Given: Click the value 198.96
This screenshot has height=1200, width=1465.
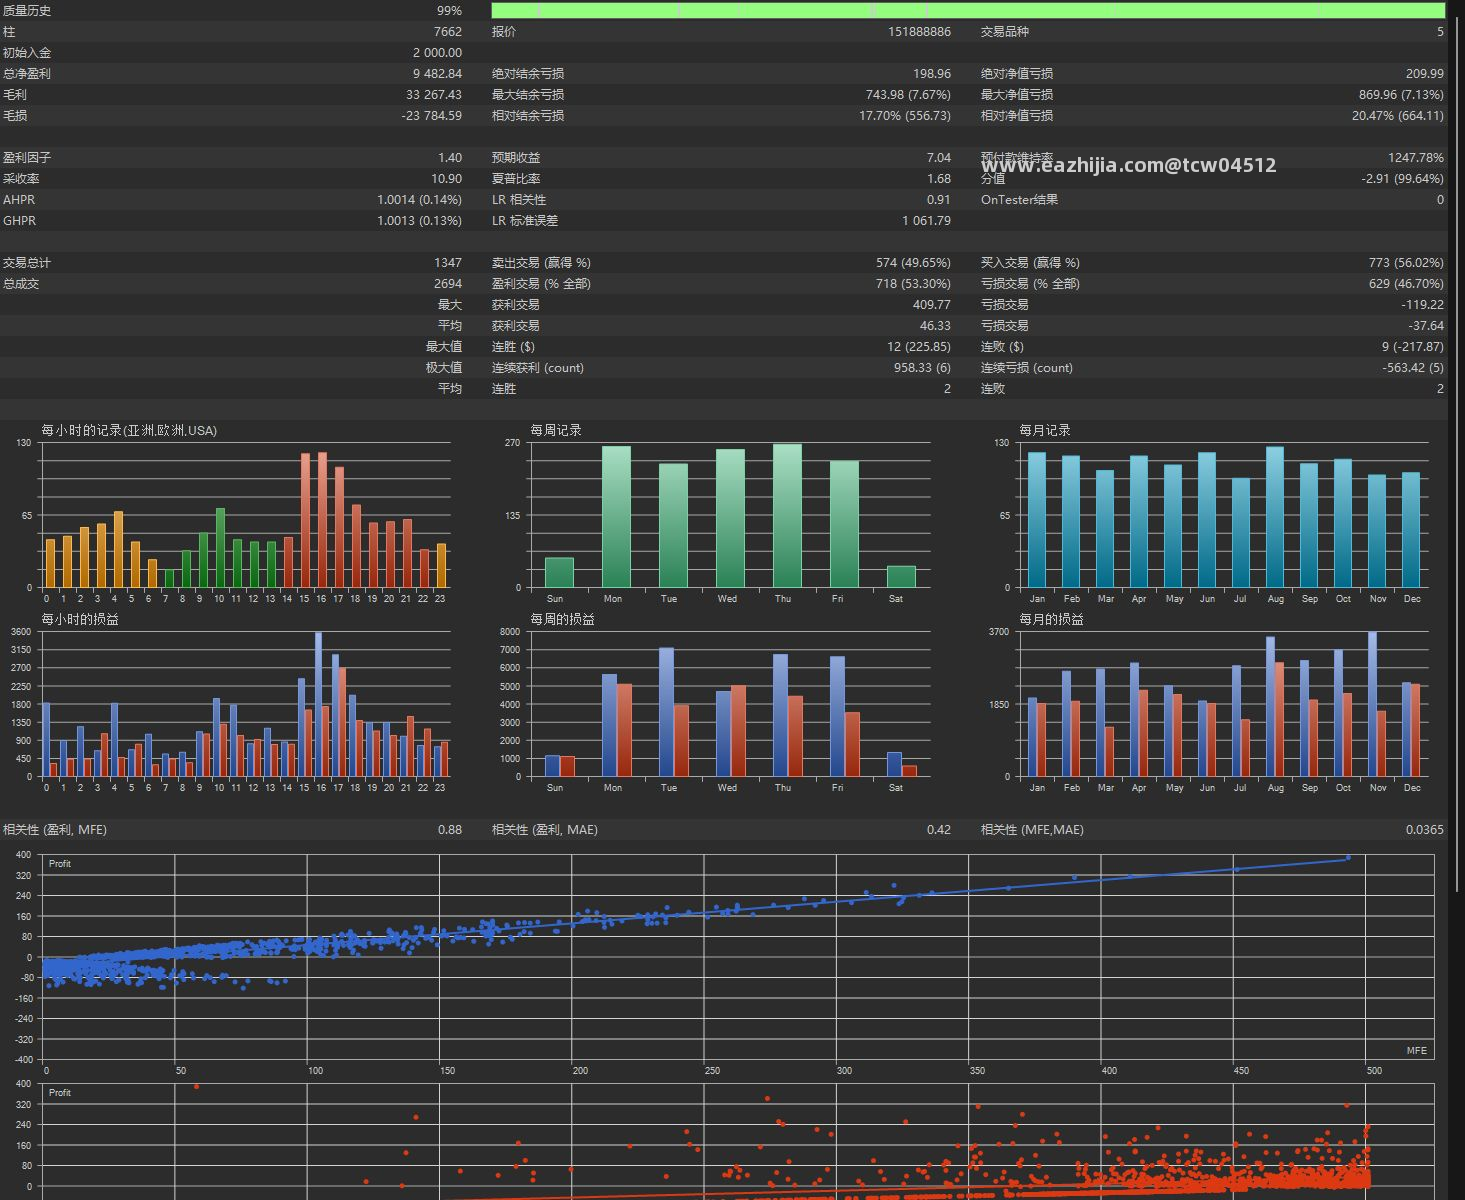Looking at the screenshot, I should click(x=932, y=74).
